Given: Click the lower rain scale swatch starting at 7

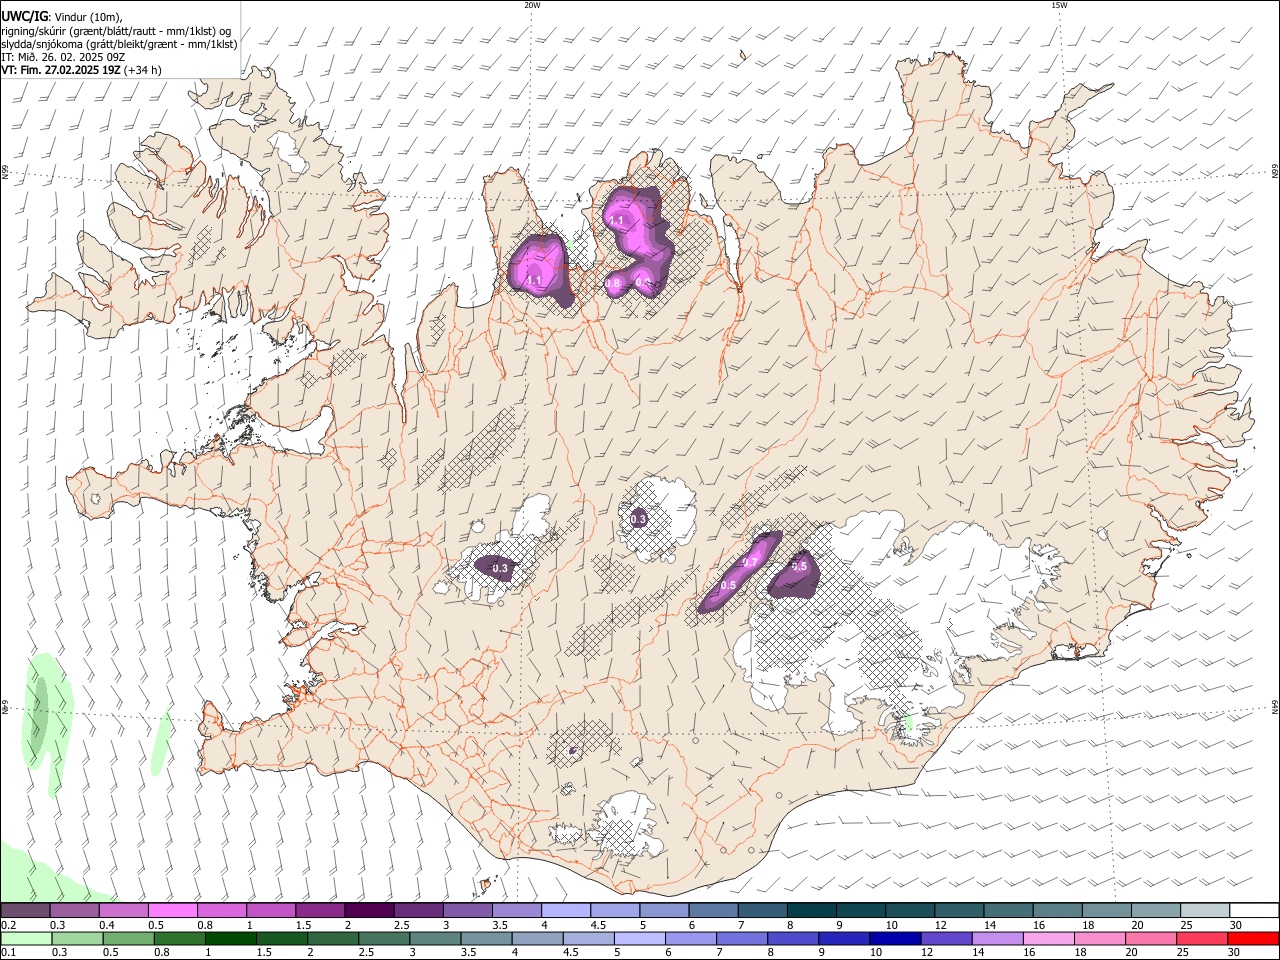Looking at the screenshot, I should [x=742, y=939].
